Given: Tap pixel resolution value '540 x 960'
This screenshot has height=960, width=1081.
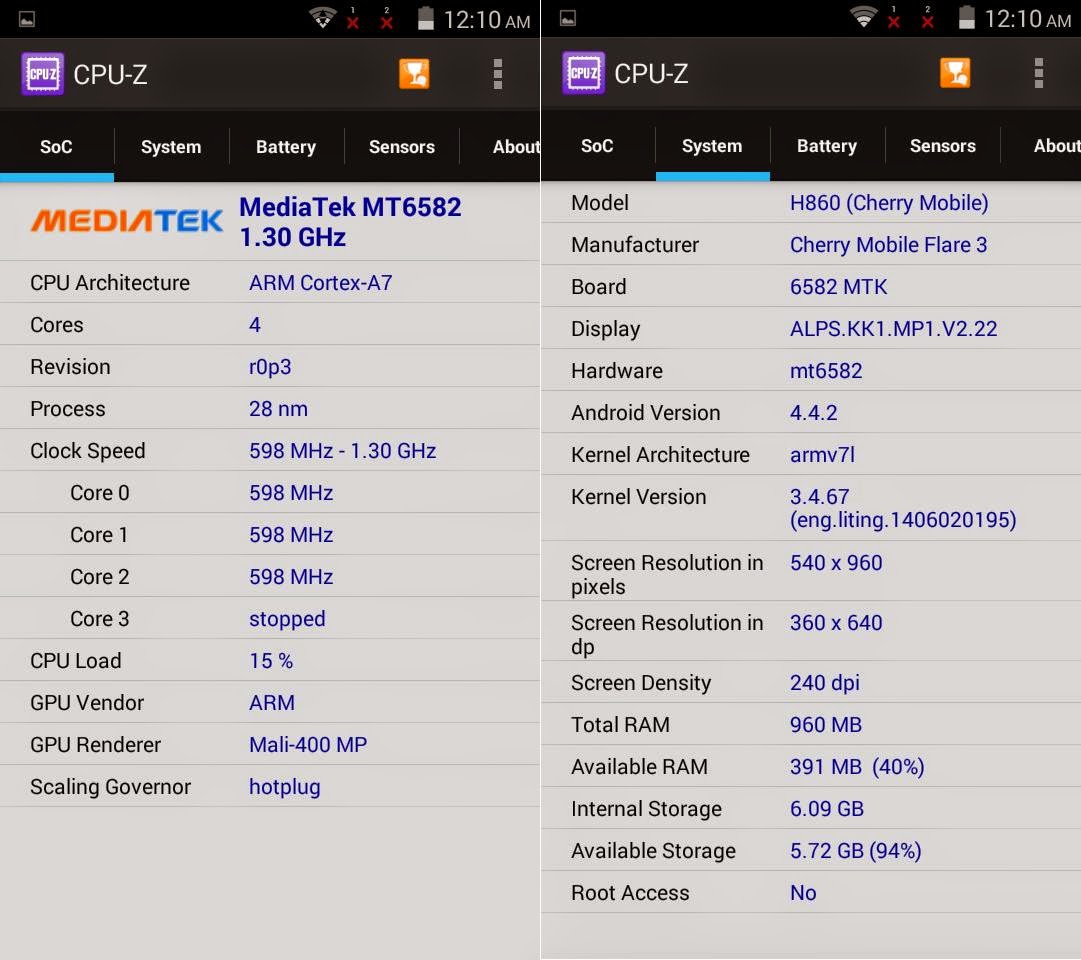Looking at the screenshot, I should (836, 563).
